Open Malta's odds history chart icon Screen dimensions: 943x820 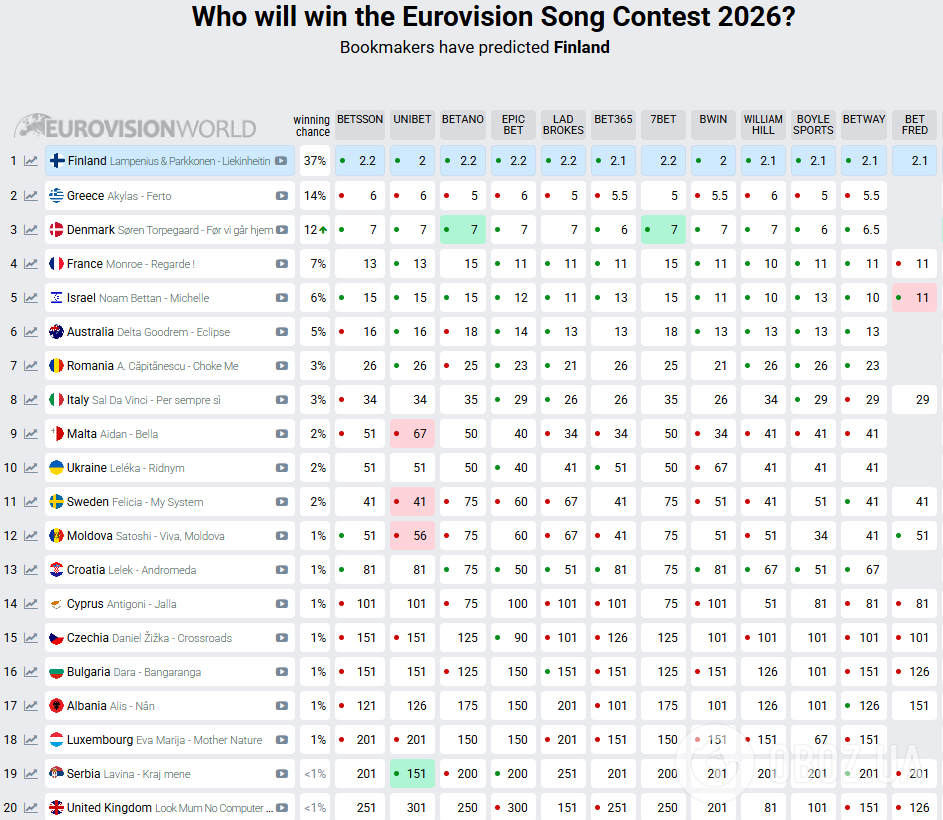[x=31, y=434]
